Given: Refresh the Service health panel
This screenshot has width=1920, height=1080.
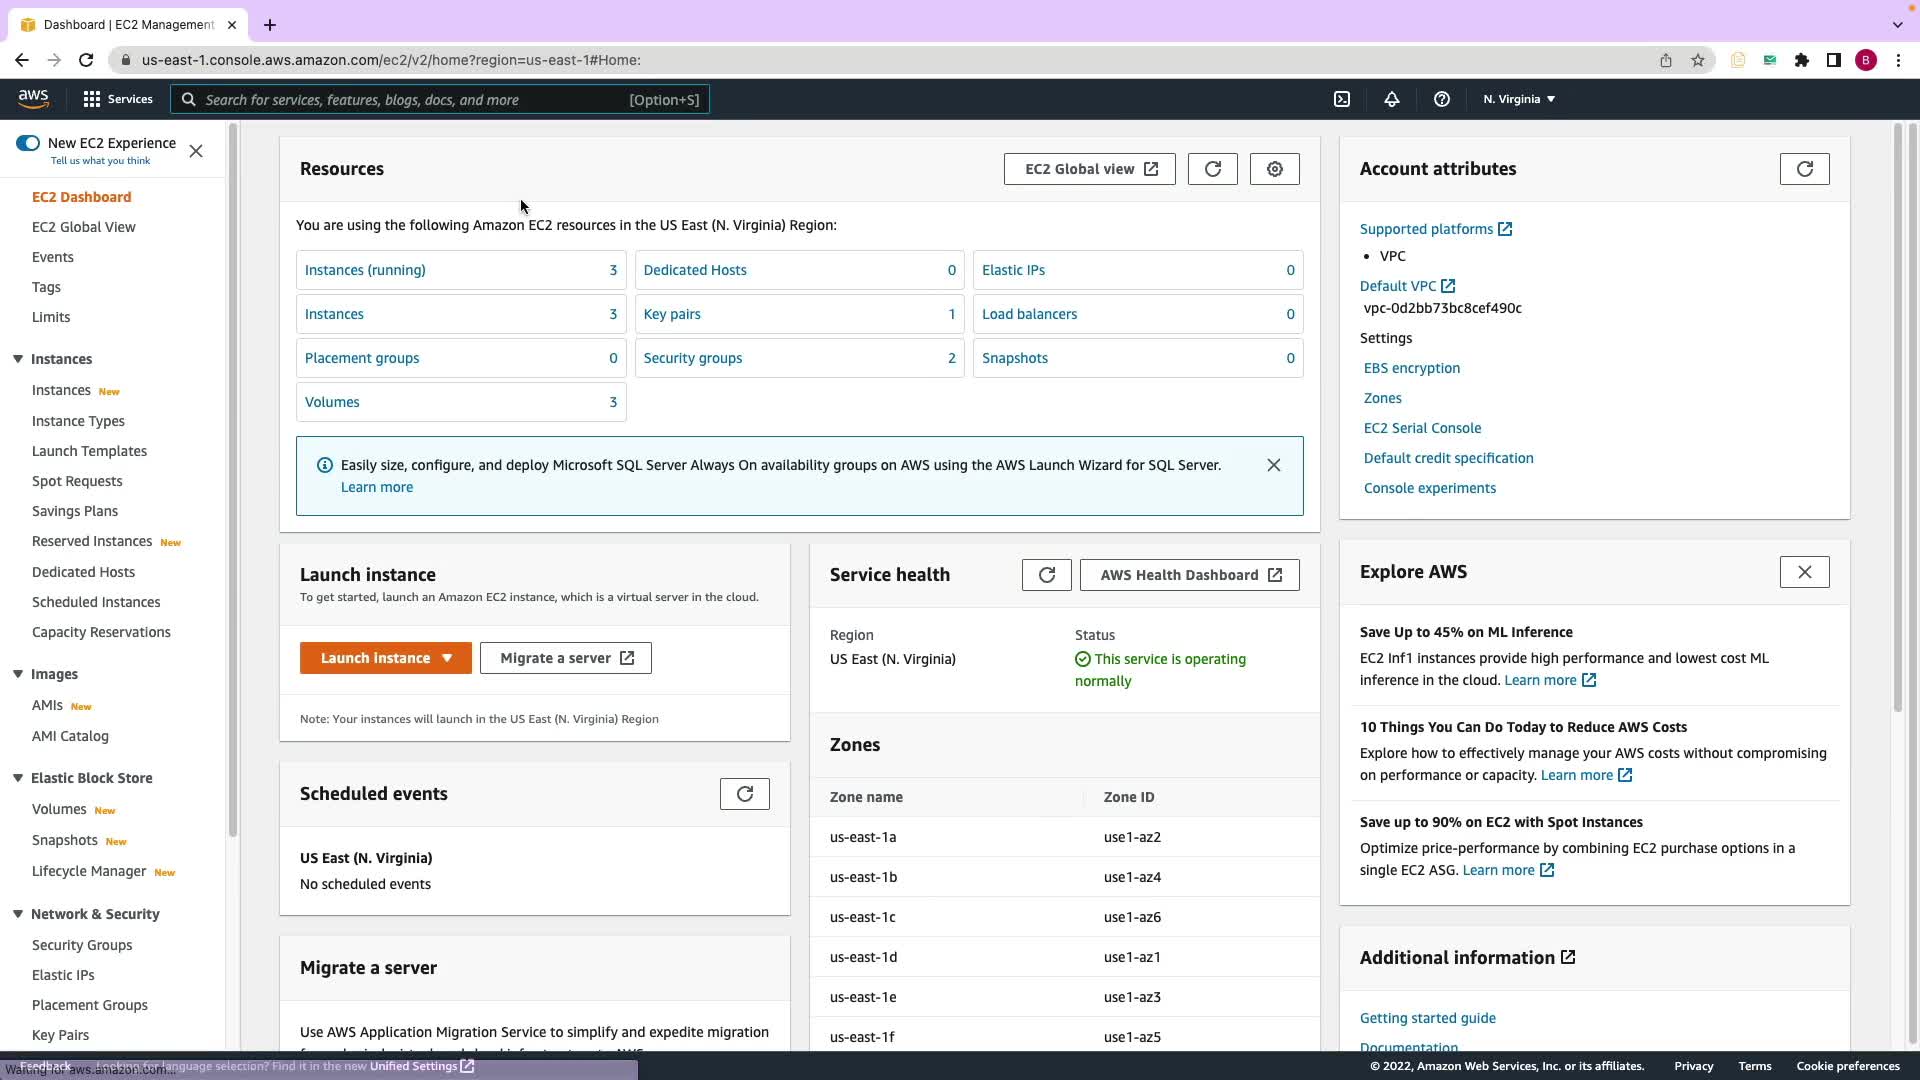Looking at the screenshot, I should [x=1046, y=575].
